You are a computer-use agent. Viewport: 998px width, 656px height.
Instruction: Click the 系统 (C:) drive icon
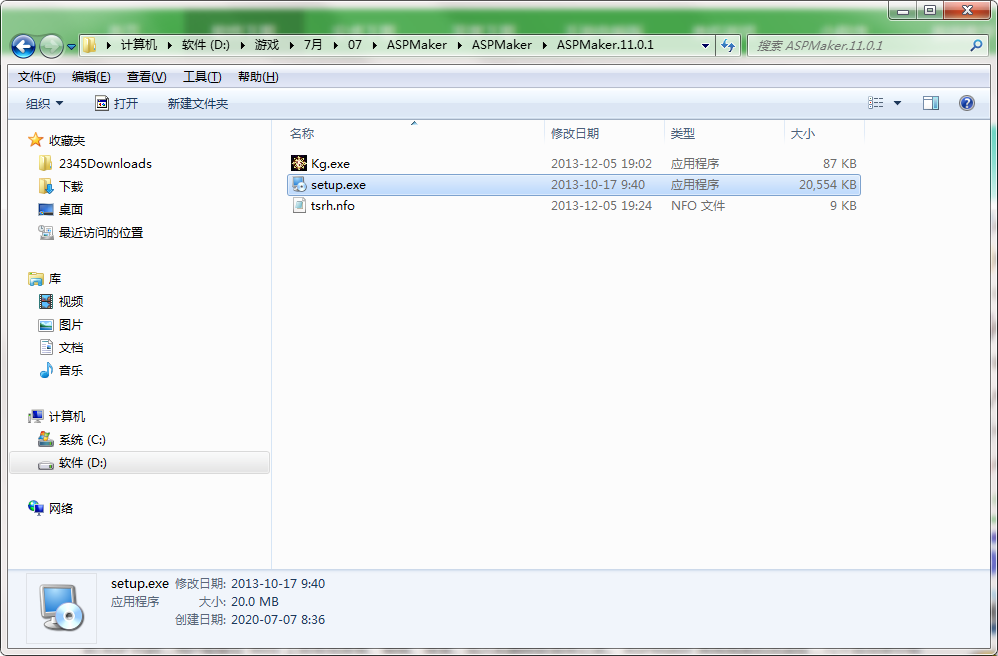pos(46,439)
